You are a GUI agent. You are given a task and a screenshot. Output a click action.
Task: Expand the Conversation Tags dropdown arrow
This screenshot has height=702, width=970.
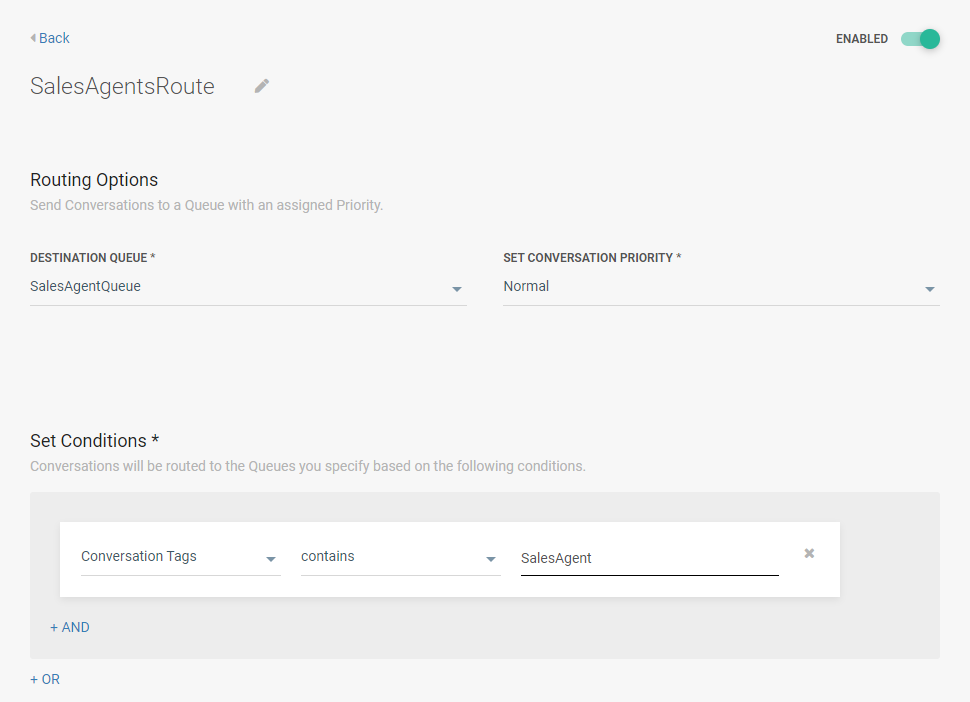(271, 559)
